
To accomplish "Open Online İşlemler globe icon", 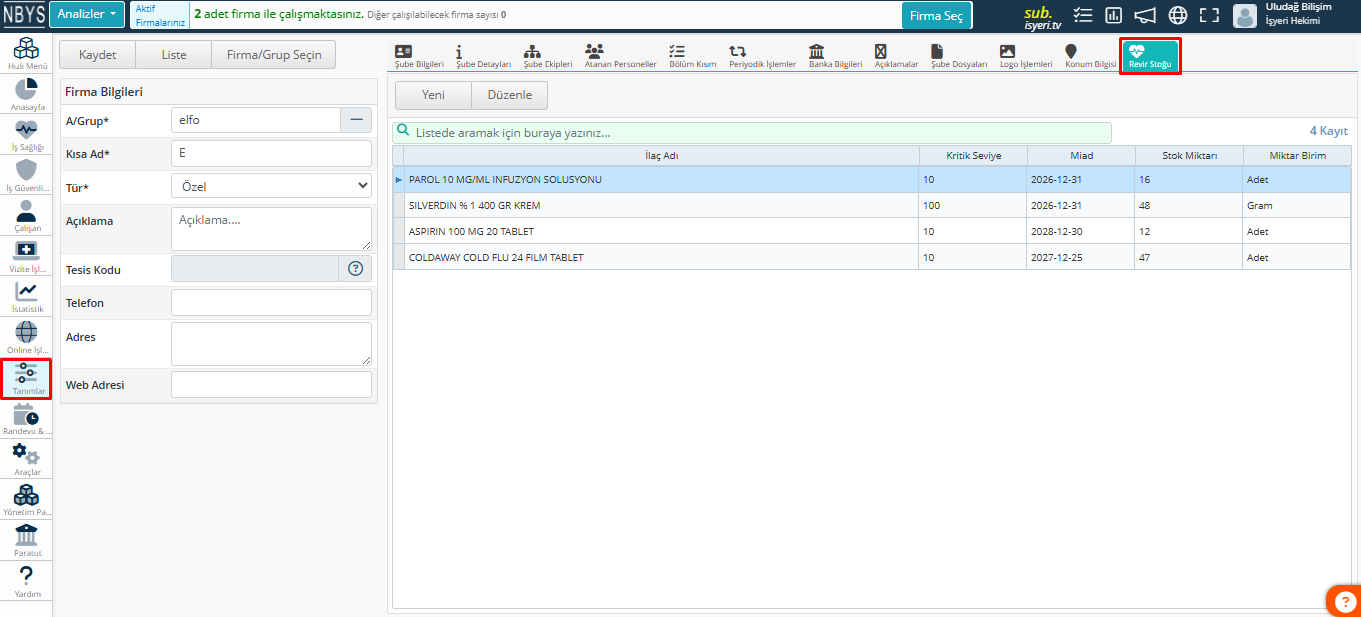I will [x=27, y=338].
